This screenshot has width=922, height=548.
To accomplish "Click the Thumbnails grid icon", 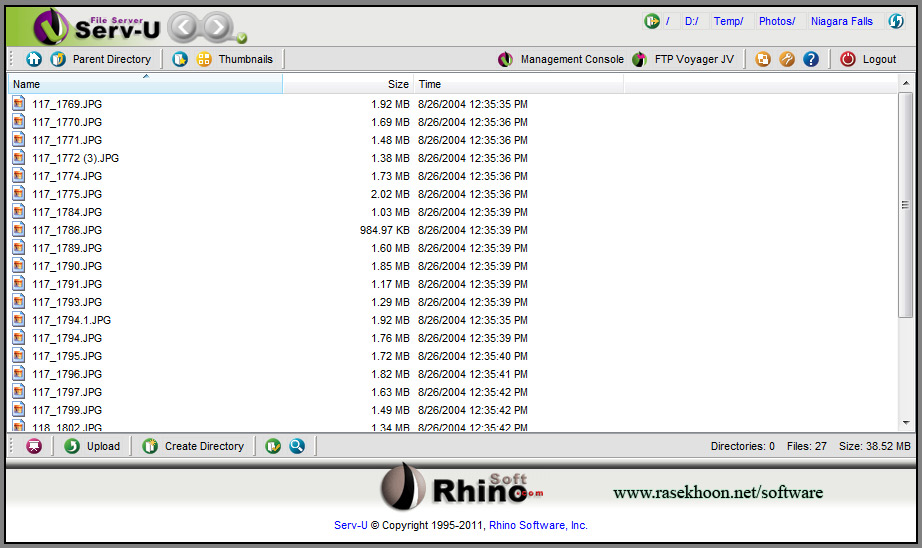I will 204,59.
